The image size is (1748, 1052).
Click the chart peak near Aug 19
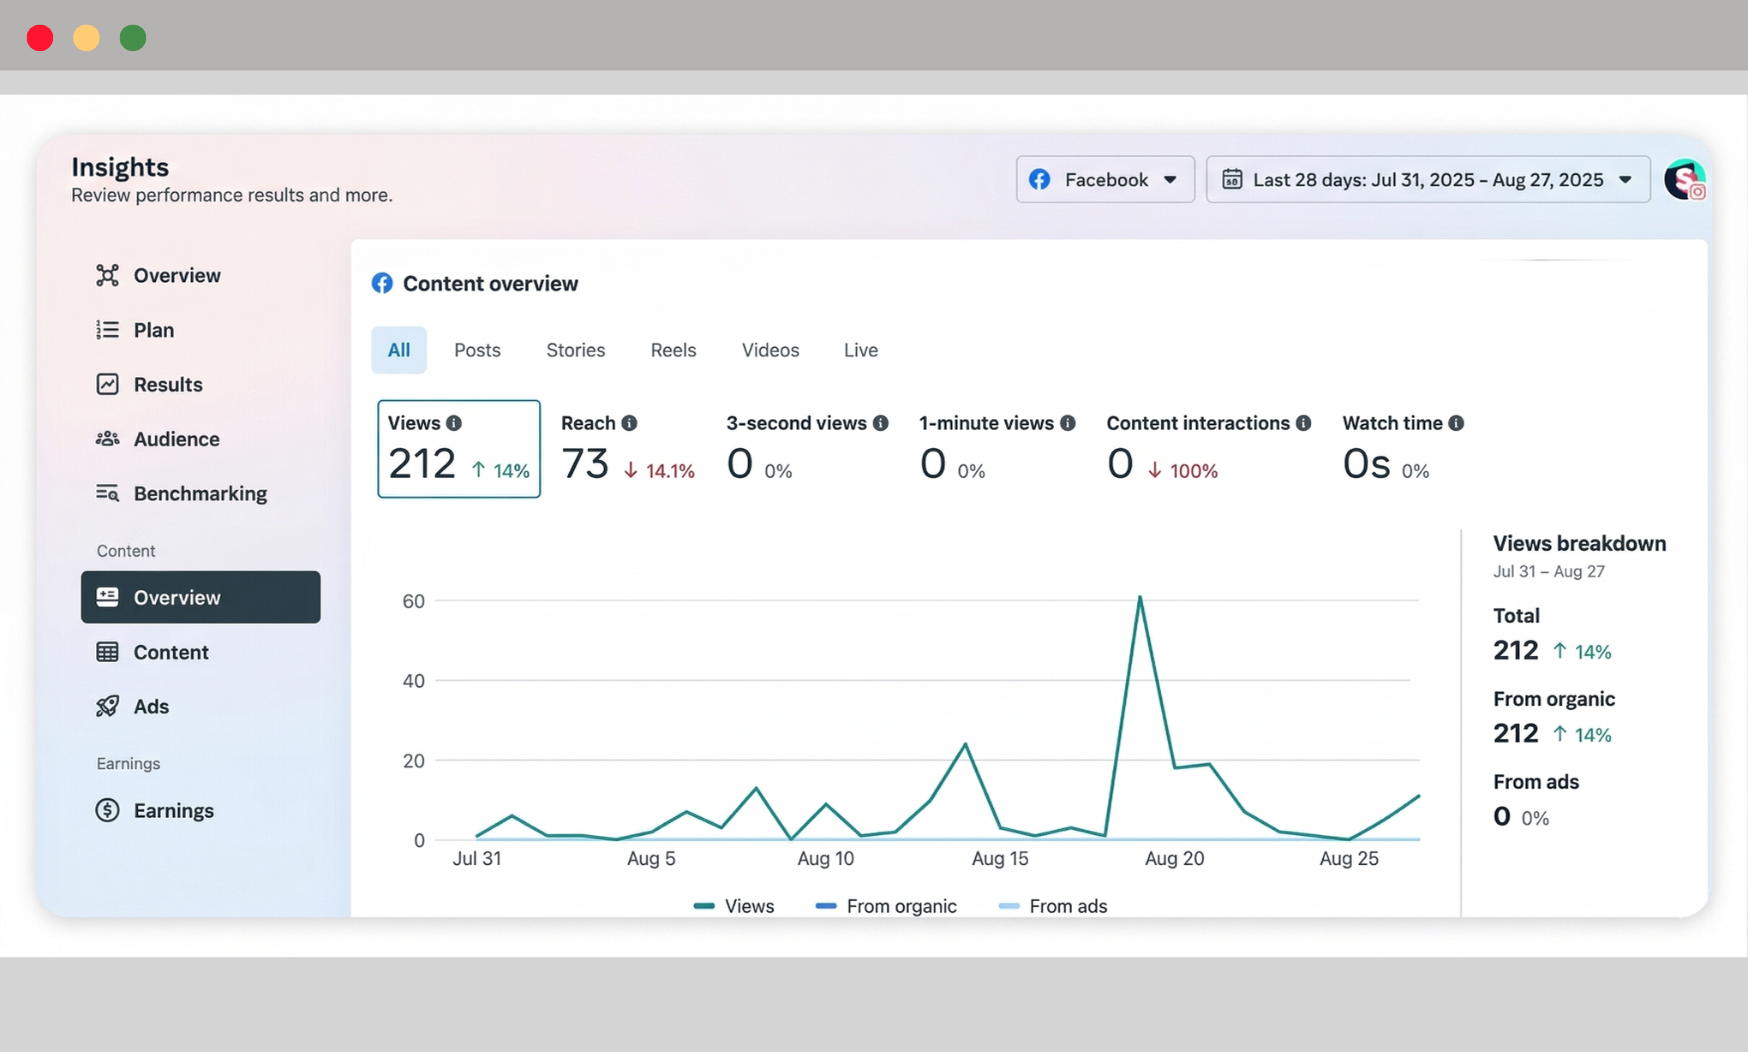coord(1140,598)
